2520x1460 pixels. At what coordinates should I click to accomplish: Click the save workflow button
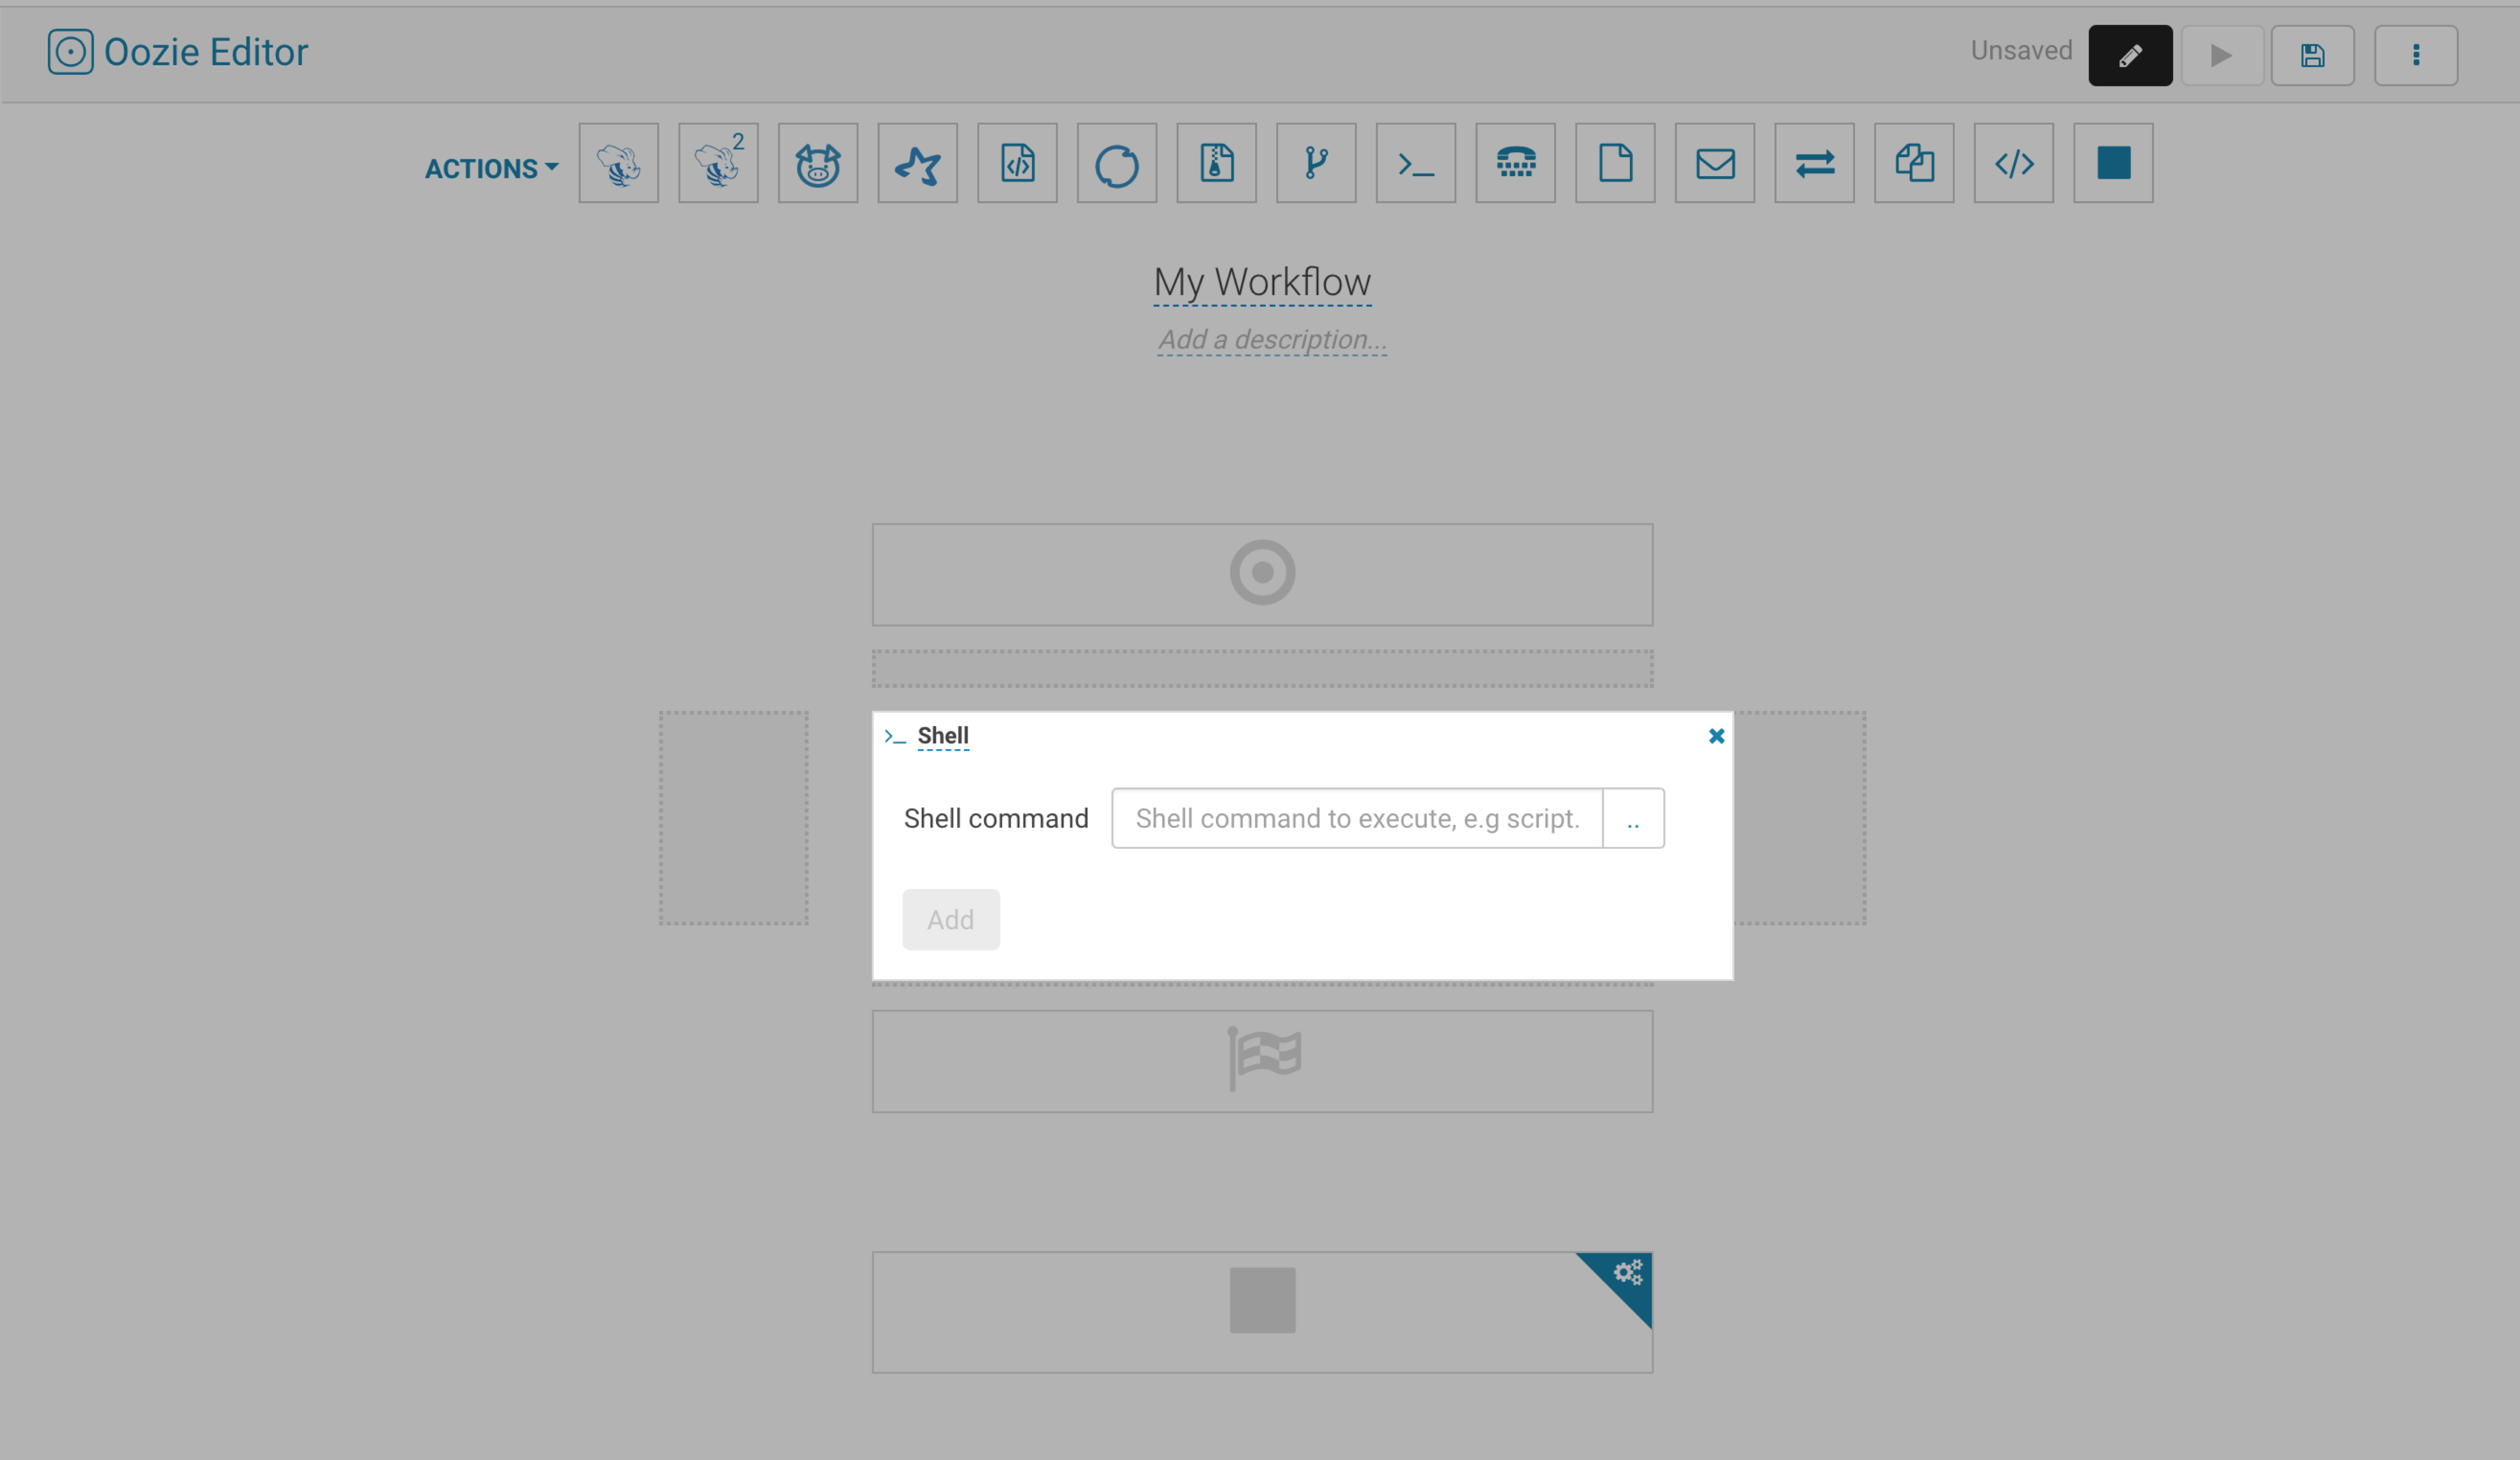(2313, 54)
